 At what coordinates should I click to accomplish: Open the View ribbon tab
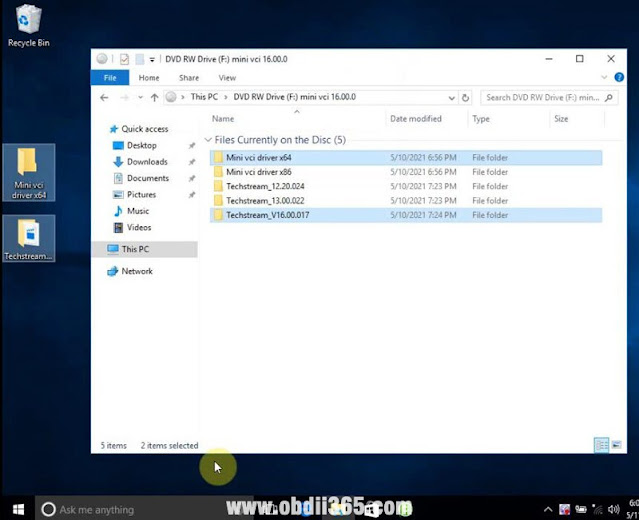tap(227, 78)
